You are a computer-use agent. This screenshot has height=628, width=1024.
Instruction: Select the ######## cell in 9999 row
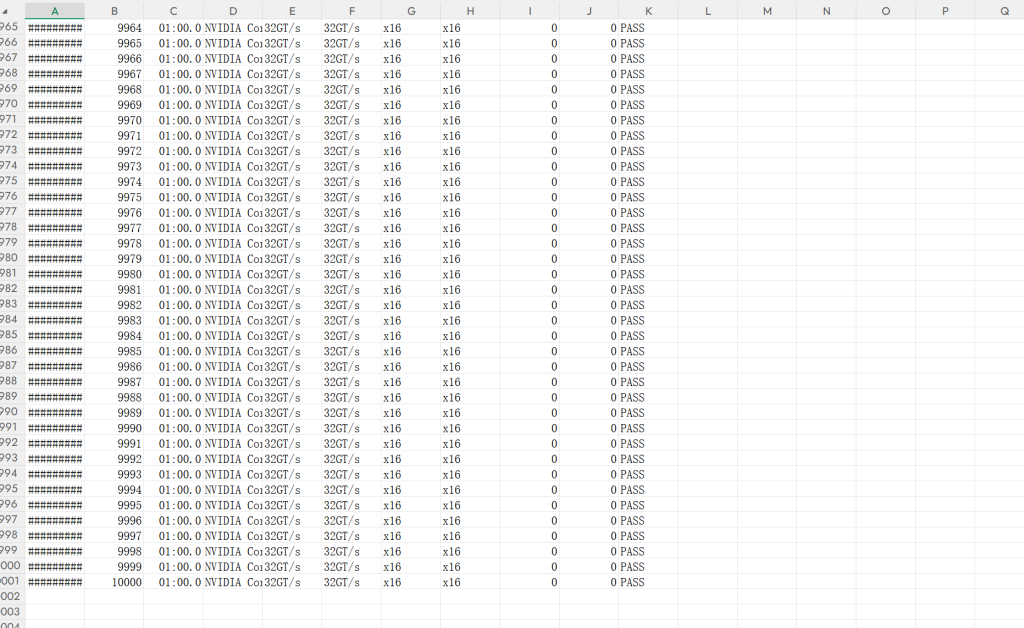(55, 567)
